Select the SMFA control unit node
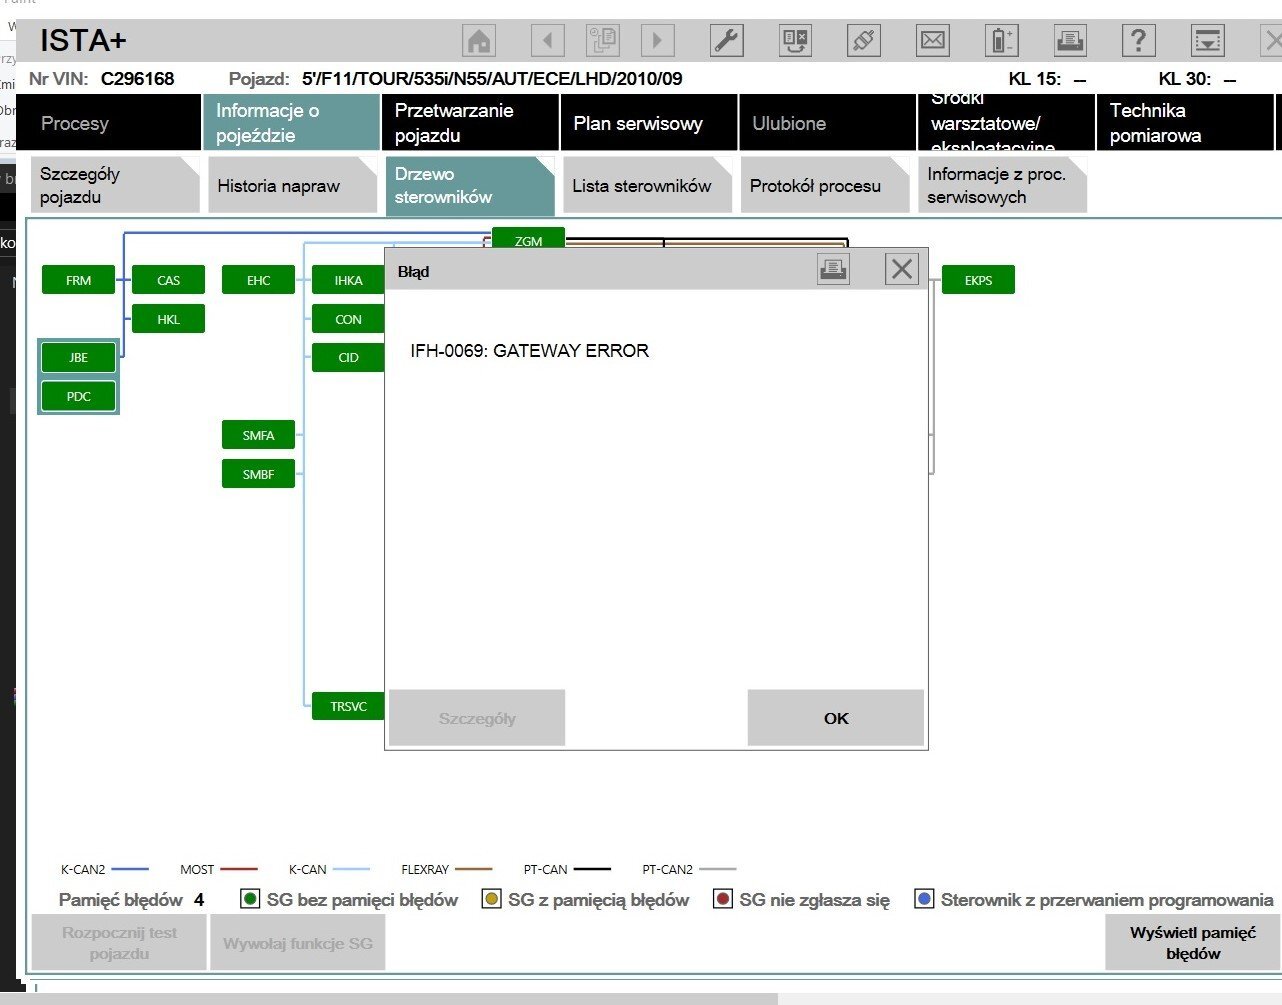The height and width of the screenshot is (1005, 1282). pos(258,435)
